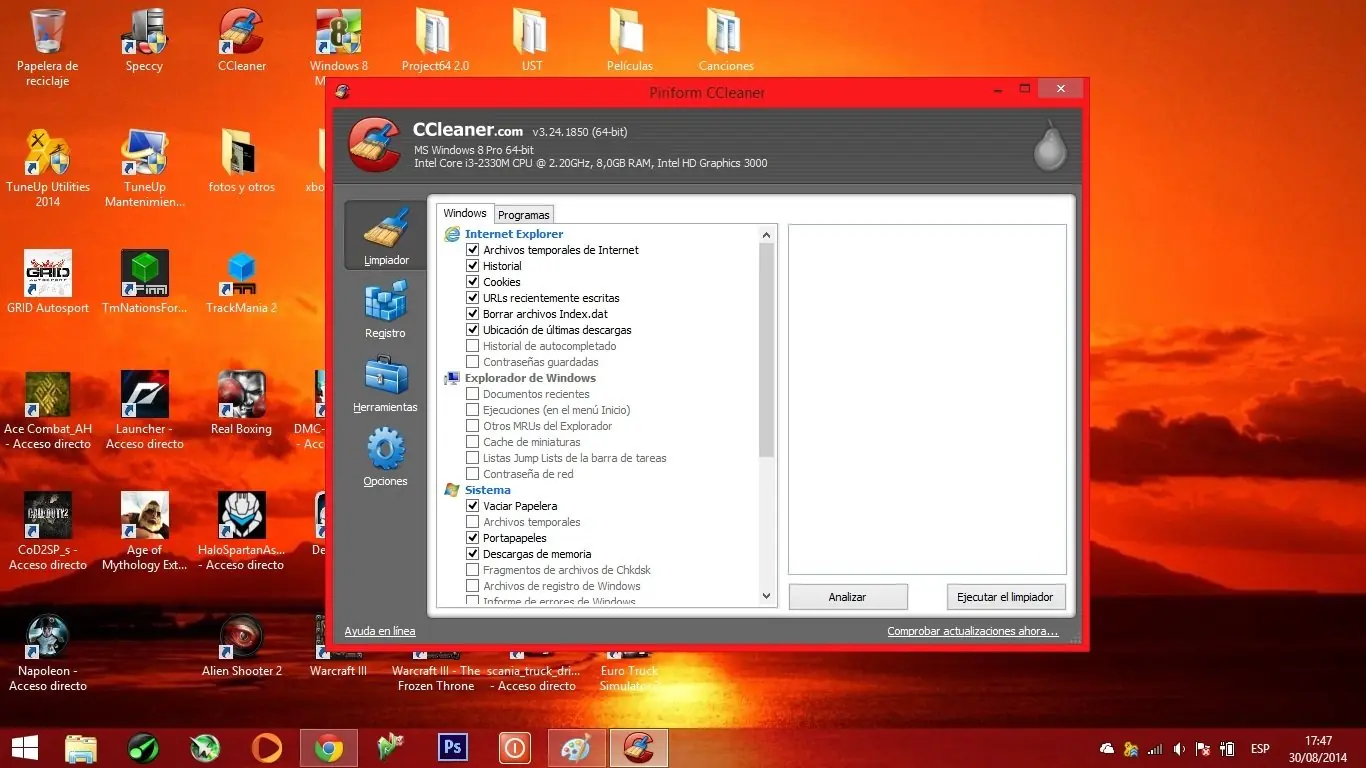The height and width of the screenshot is (768, 1366).
Task: Select the TuneUp Utilities 2014 shortcut
Action: [x=48, y=168]
